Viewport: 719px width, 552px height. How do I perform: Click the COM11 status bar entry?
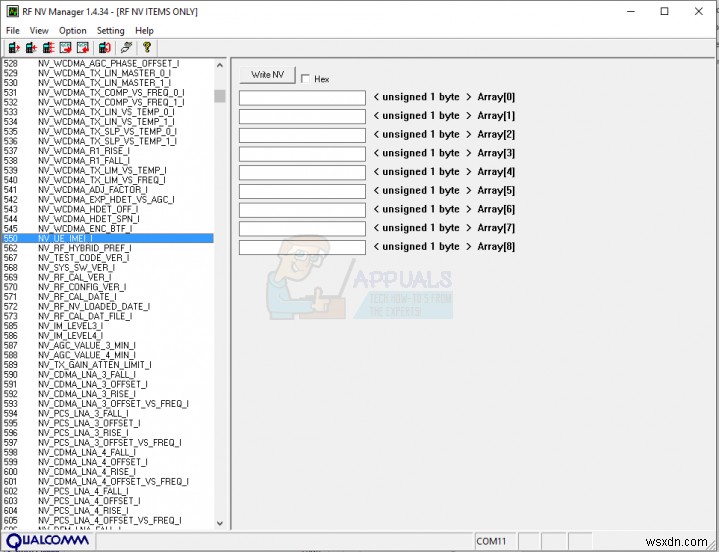click(x=494, y=541)
